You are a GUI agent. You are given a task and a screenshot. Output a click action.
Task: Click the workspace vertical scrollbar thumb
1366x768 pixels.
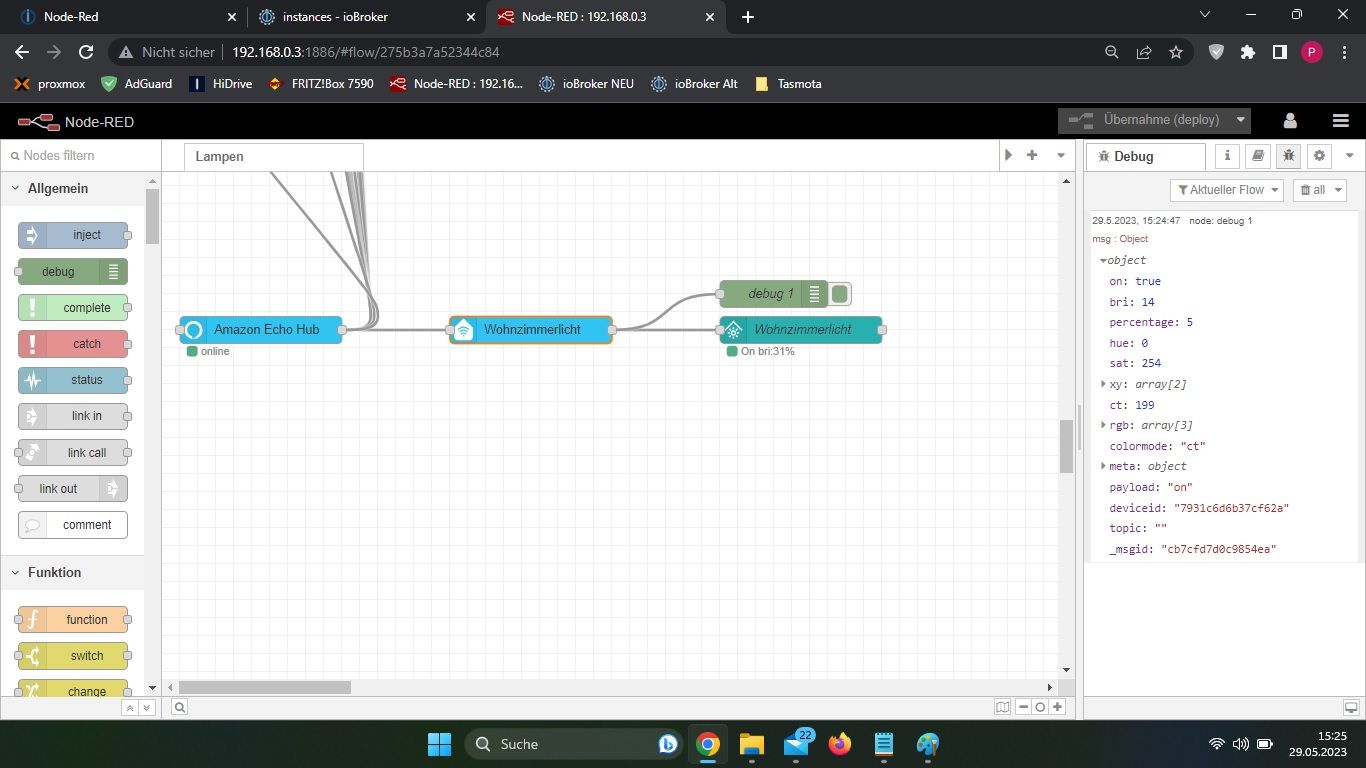pyautogui.click(x=1066, y=446)
